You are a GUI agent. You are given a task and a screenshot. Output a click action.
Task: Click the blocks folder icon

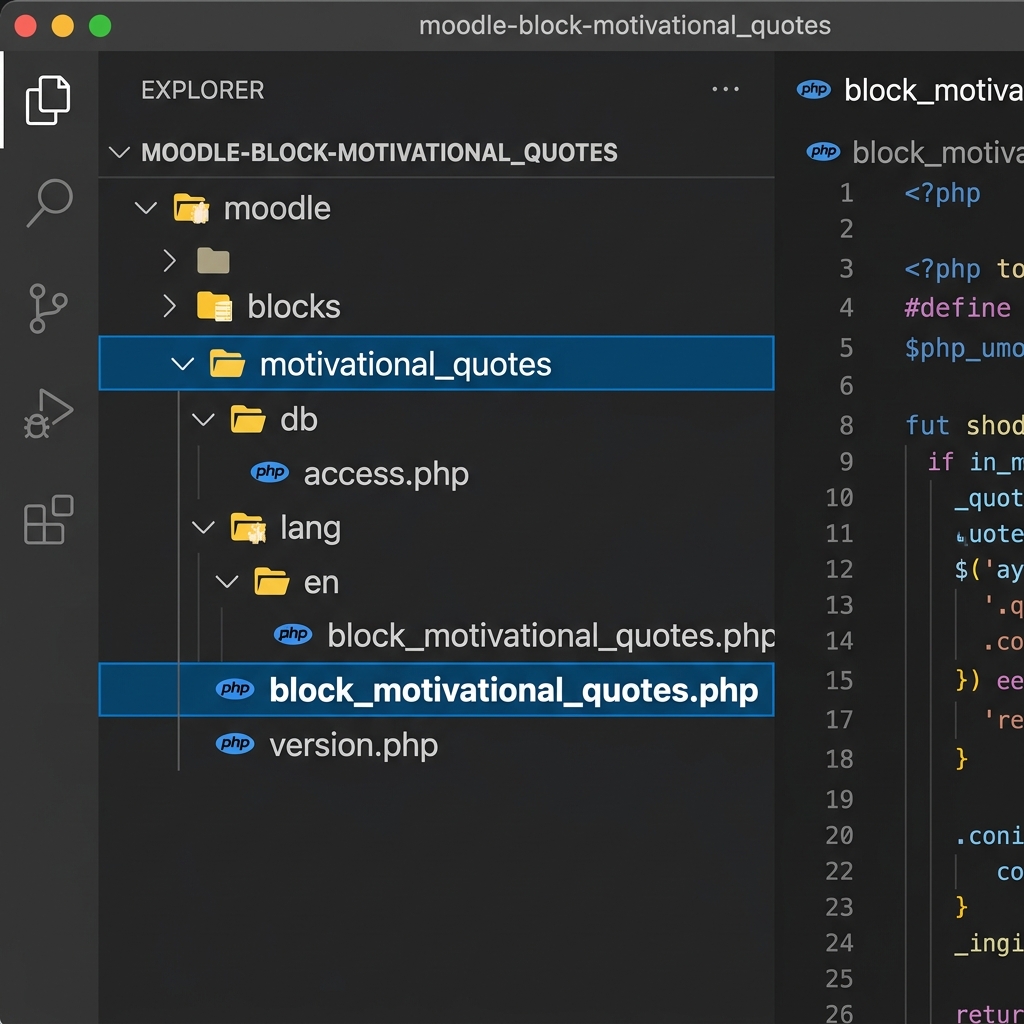214,306
